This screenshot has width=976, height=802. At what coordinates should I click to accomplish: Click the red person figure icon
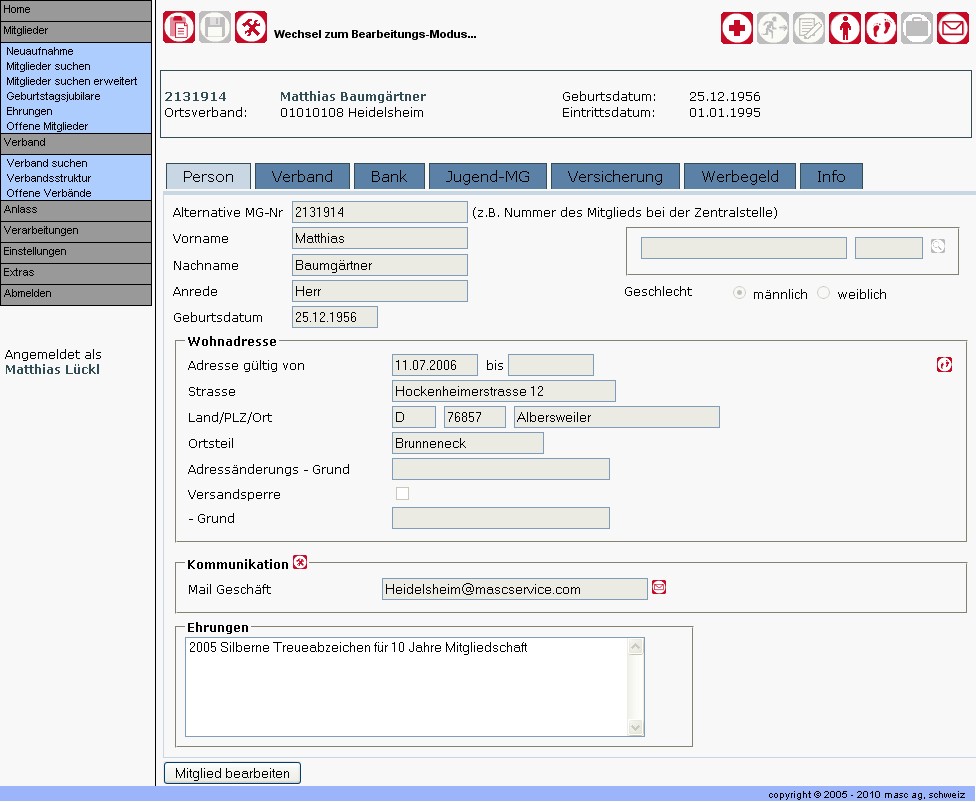point(845,28)
